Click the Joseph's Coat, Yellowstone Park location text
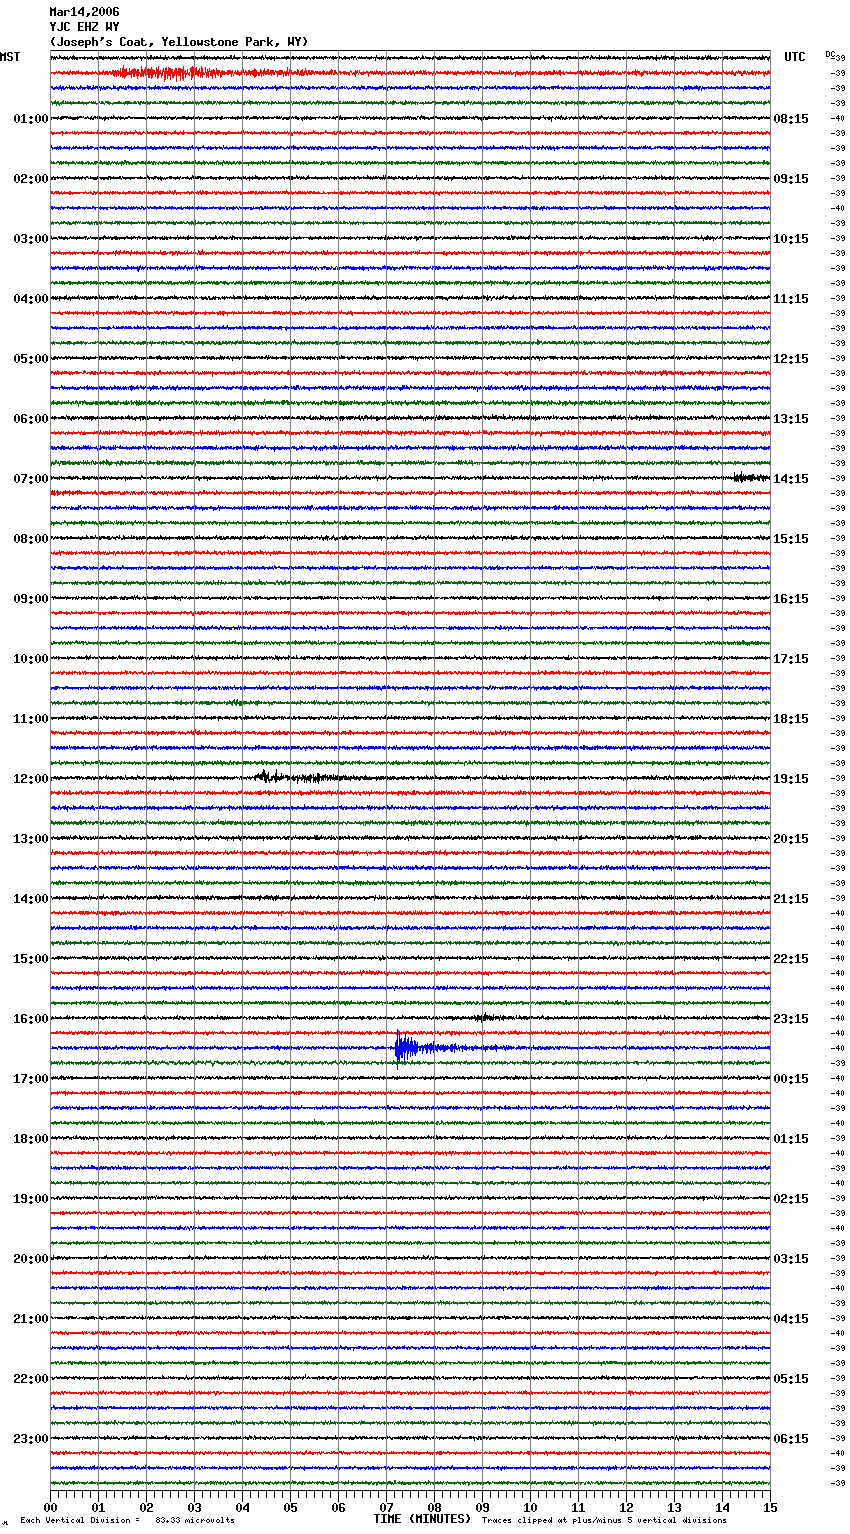The height and width of the screenshot is (1534, 850). [x=179, y=42]
